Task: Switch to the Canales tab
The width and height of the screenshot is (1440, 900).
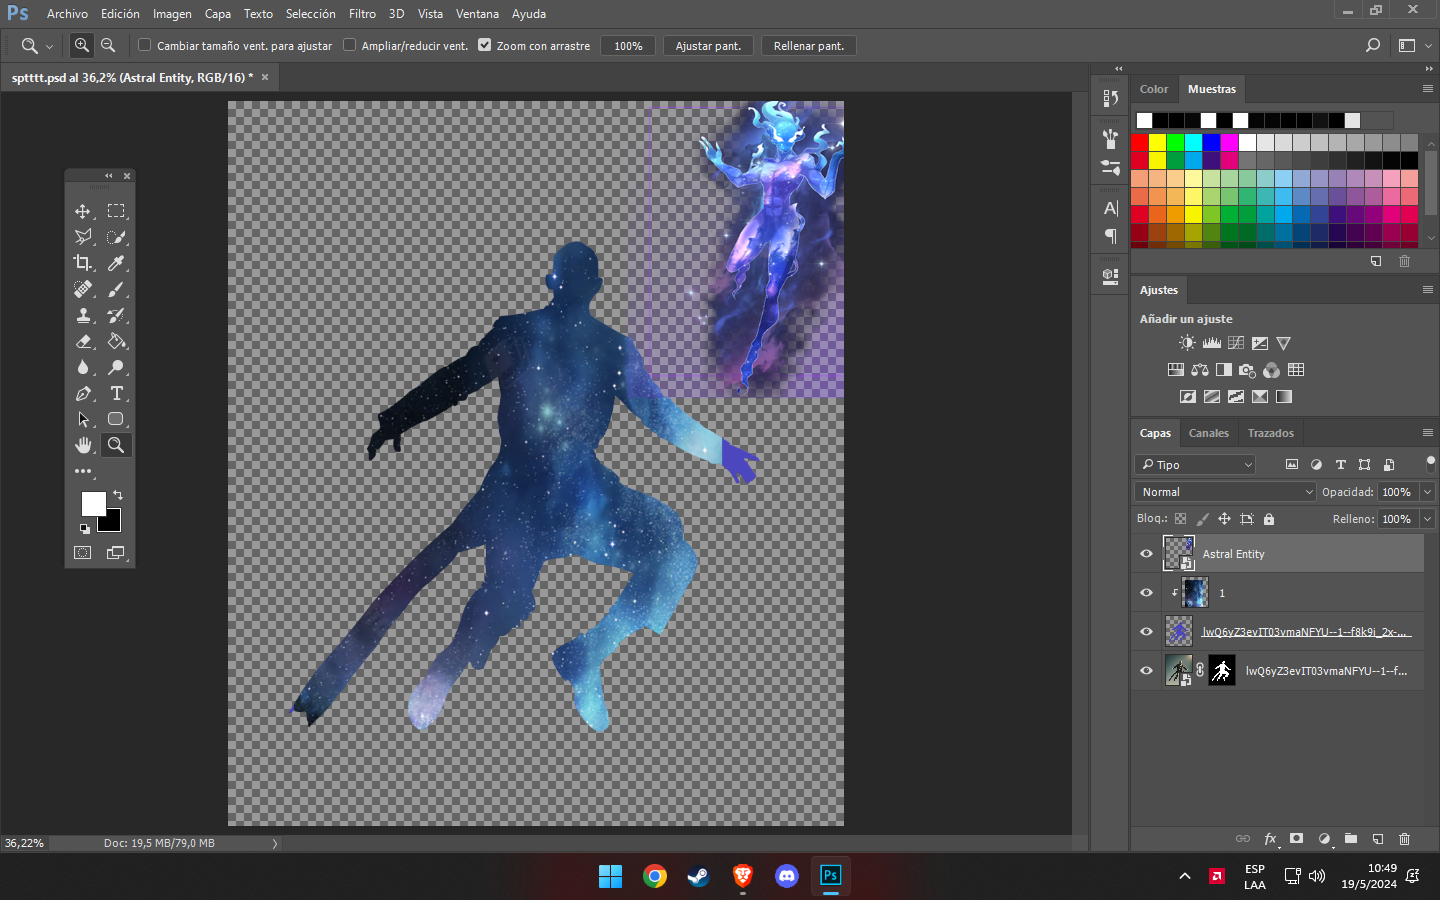Action: point(1208,433)
